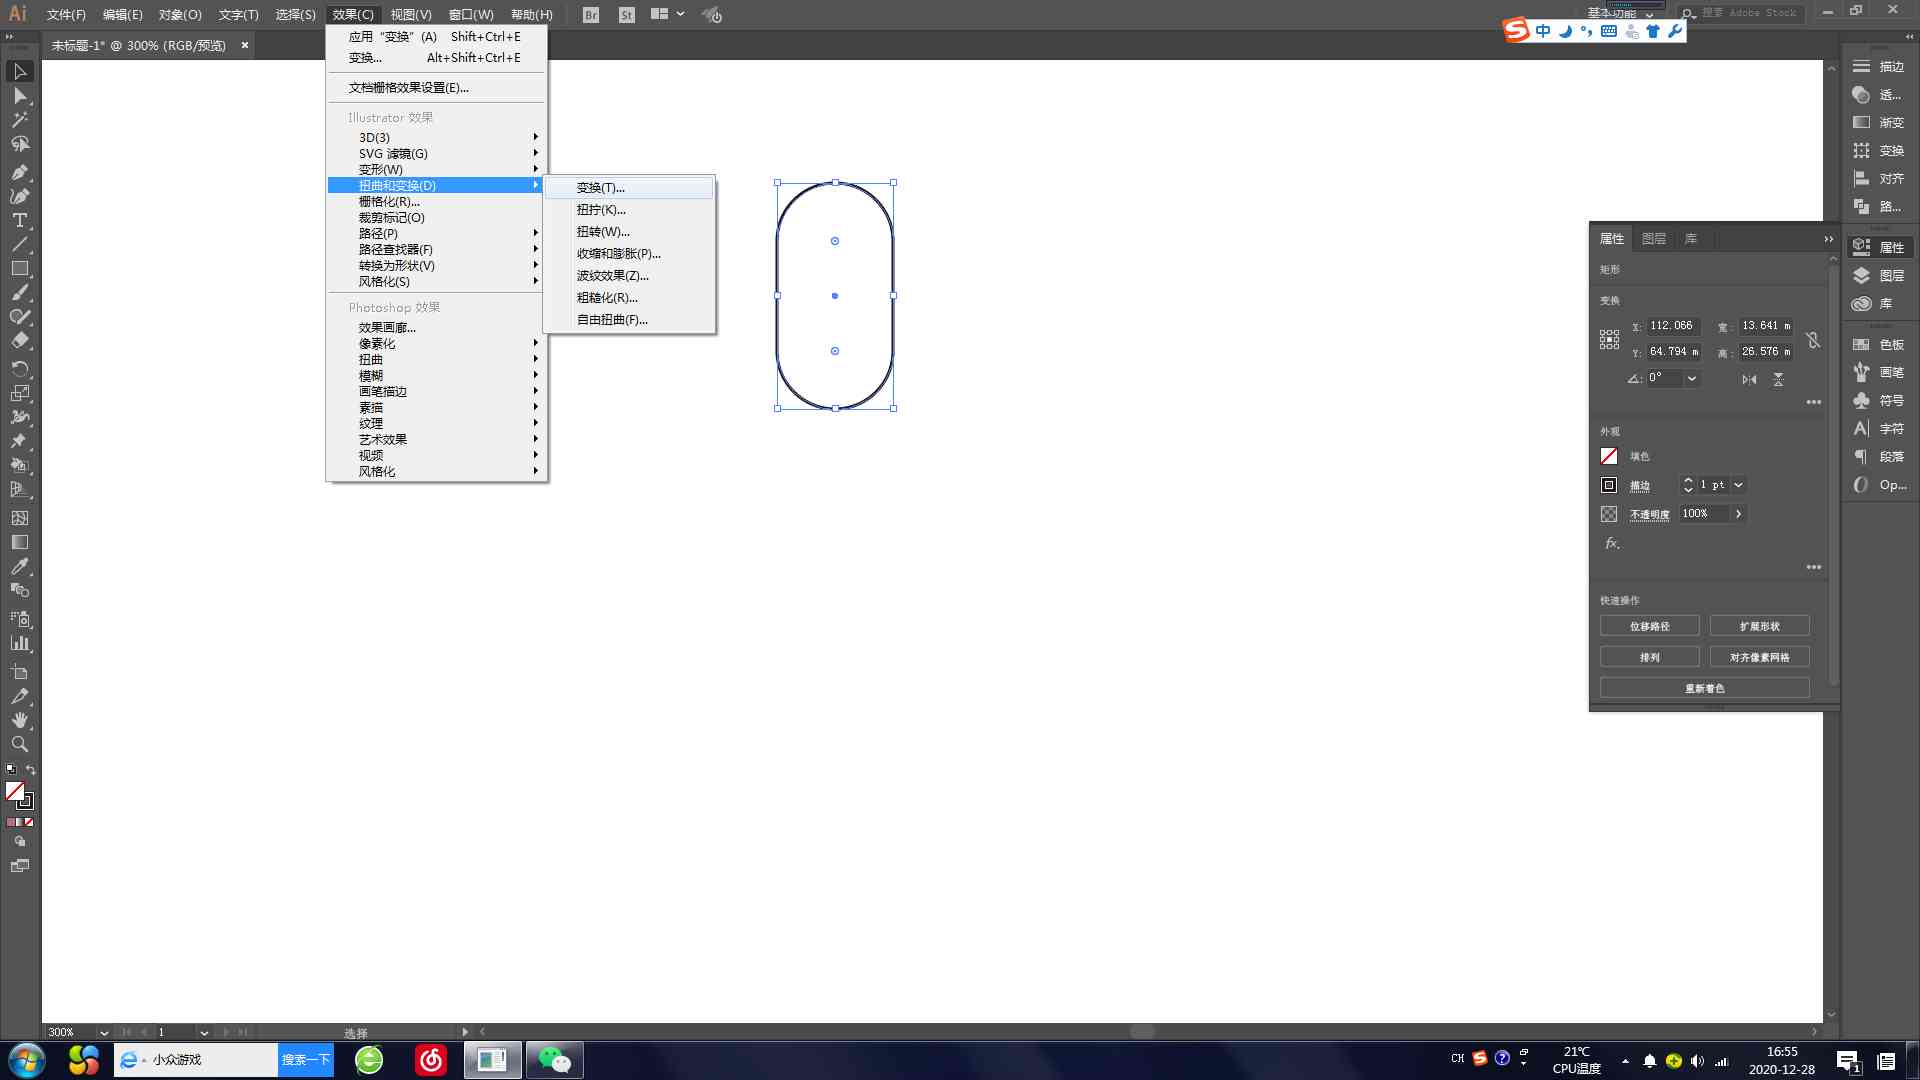The height and width of the screenshot is (1080, 1920).
Task: Click the fill color swatch in properties
Action: click(x=1609, y=456)
